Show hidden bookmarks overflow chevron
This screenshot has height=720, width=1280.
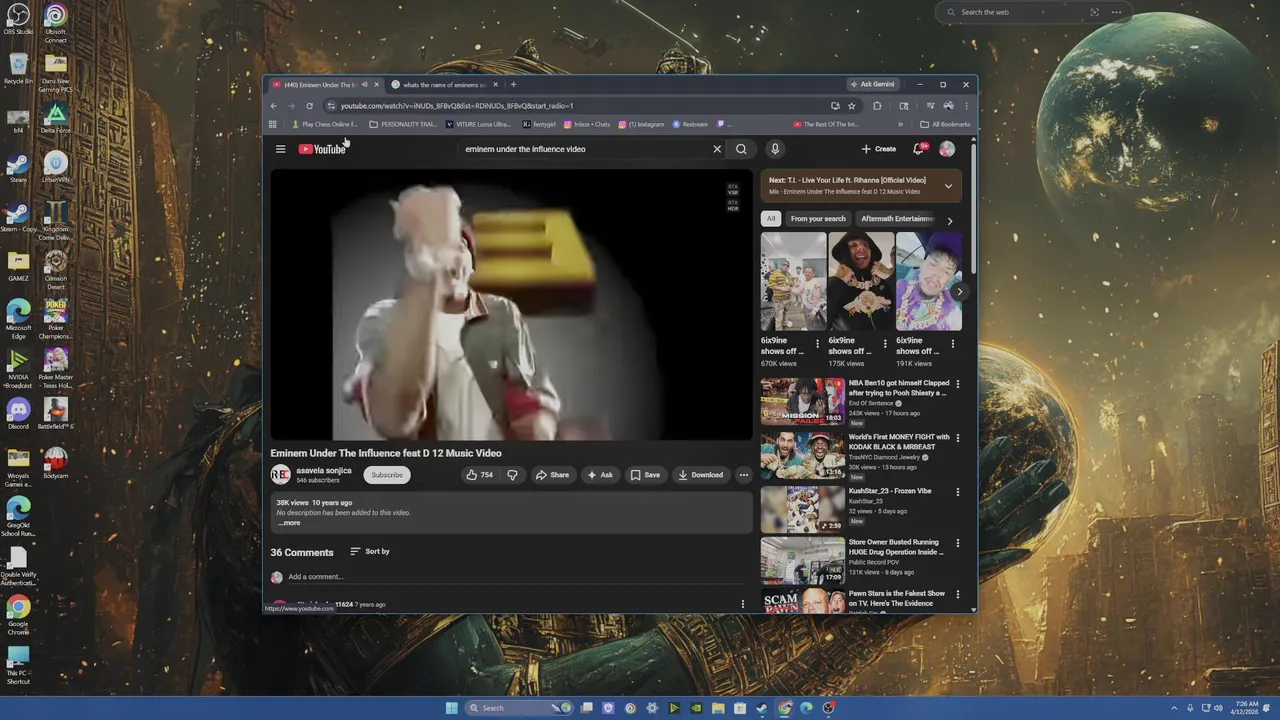(x=900, y=125)
